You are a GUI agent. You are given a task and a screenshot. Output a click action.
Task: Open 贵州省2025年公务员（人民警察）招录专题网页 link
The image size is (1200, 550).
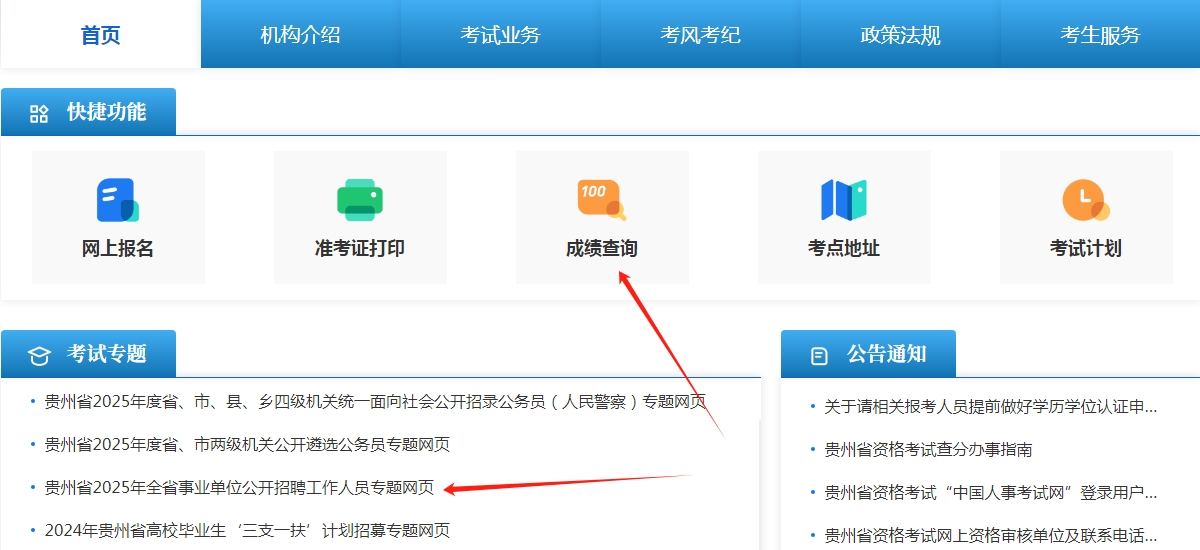click(x=375, y=402)
